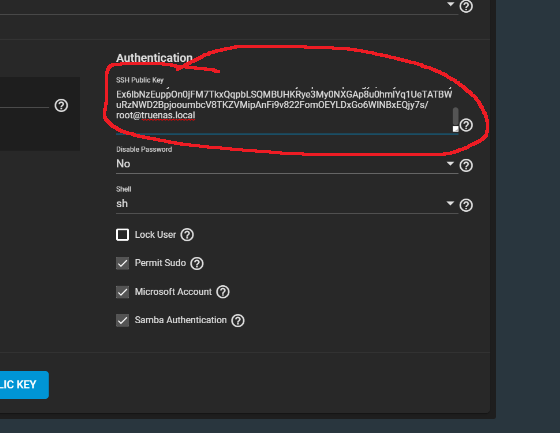View help for Lock User
The width and height of the screenshot is (560, 433).
[x=187, y=235]
